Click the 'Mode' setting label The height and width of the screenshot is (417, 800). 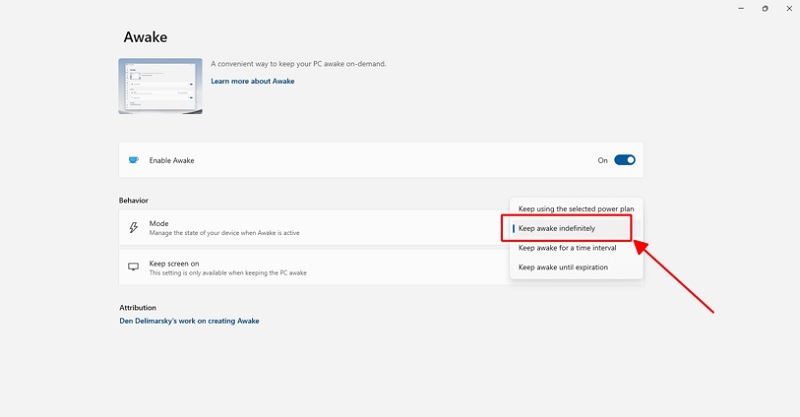click(x=159, y=223)
